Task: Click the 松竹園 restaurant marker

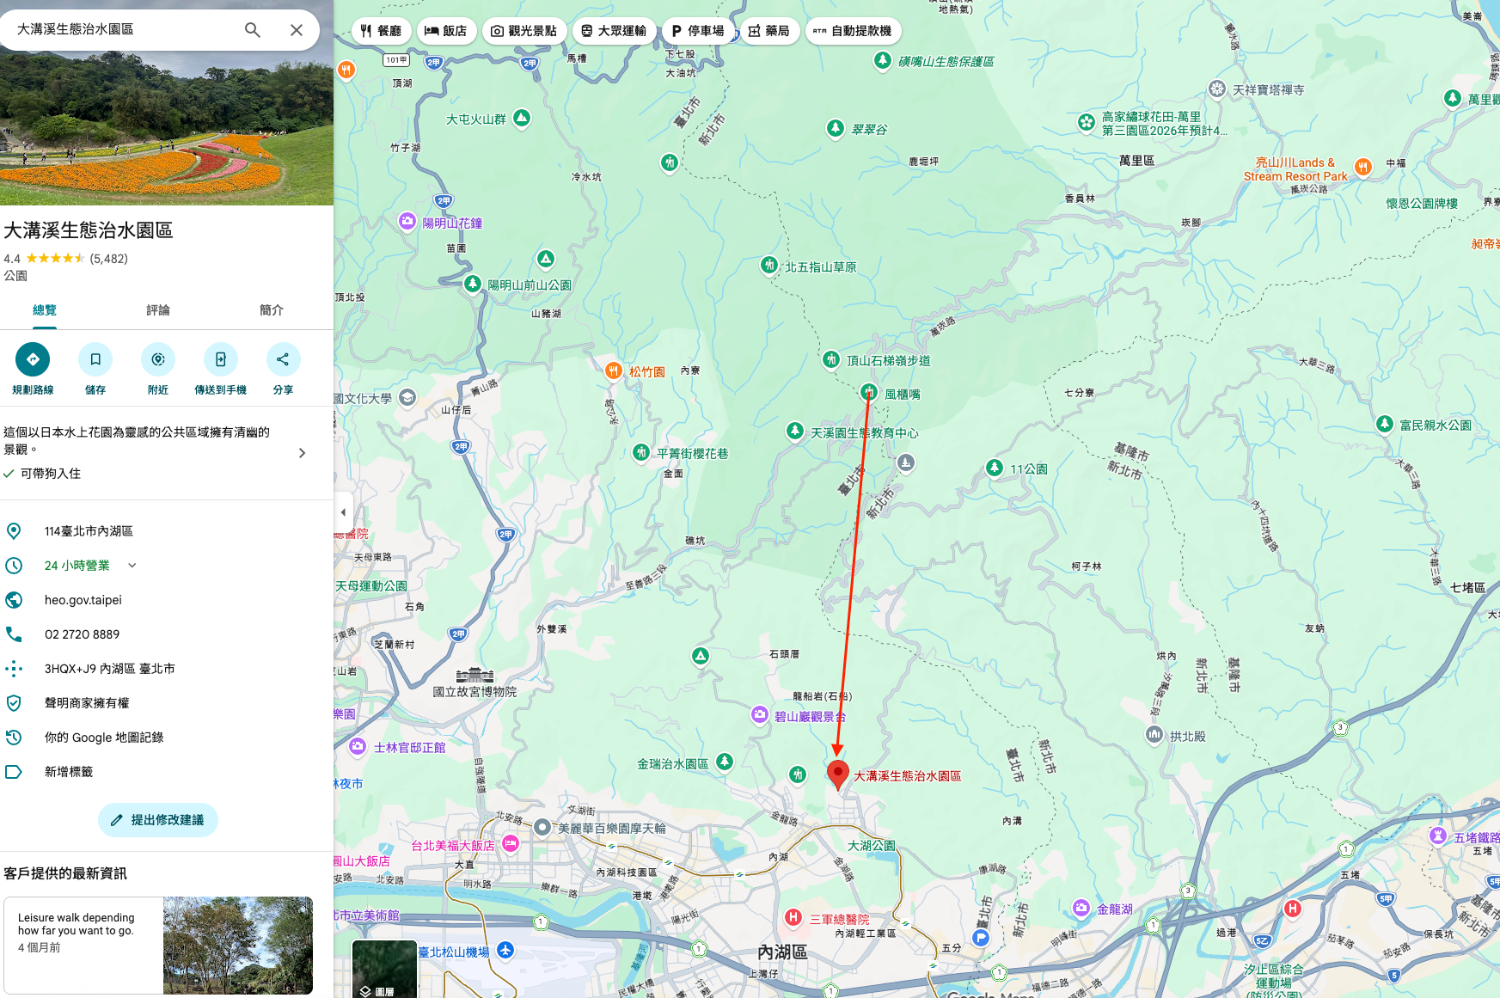Action: click(613, 370)
